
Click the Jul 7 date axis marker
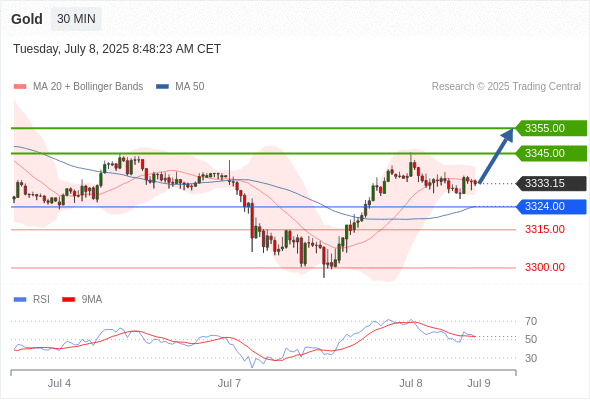tap(229, 383)
